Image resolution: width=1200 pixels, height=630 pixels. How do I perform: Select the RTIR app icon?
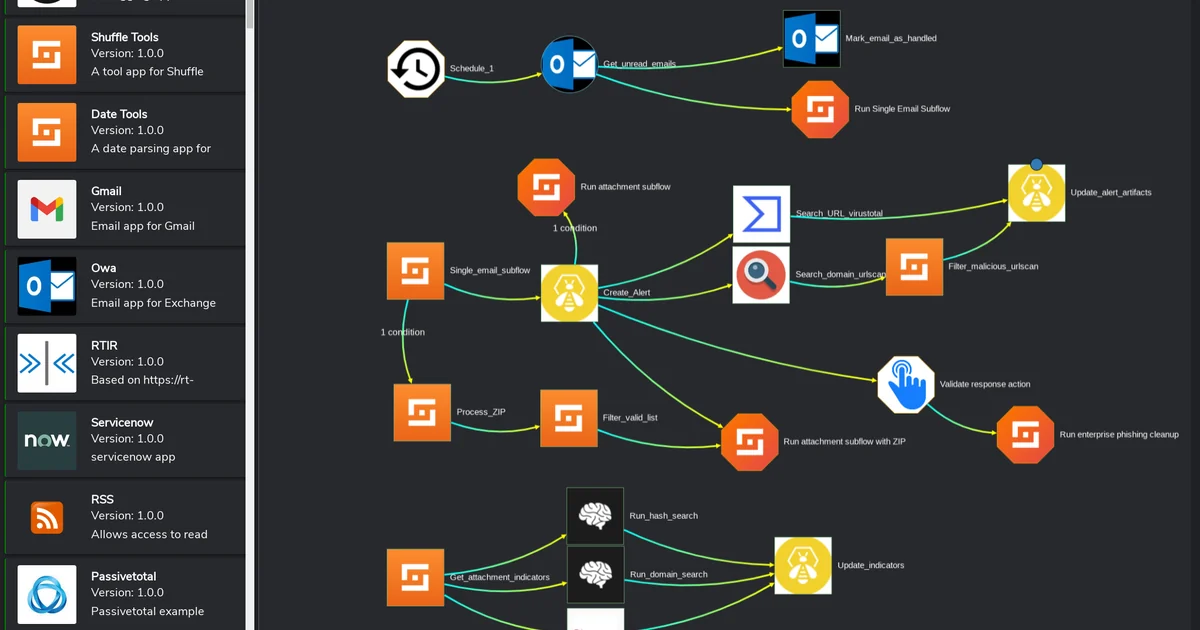[47, 363]
